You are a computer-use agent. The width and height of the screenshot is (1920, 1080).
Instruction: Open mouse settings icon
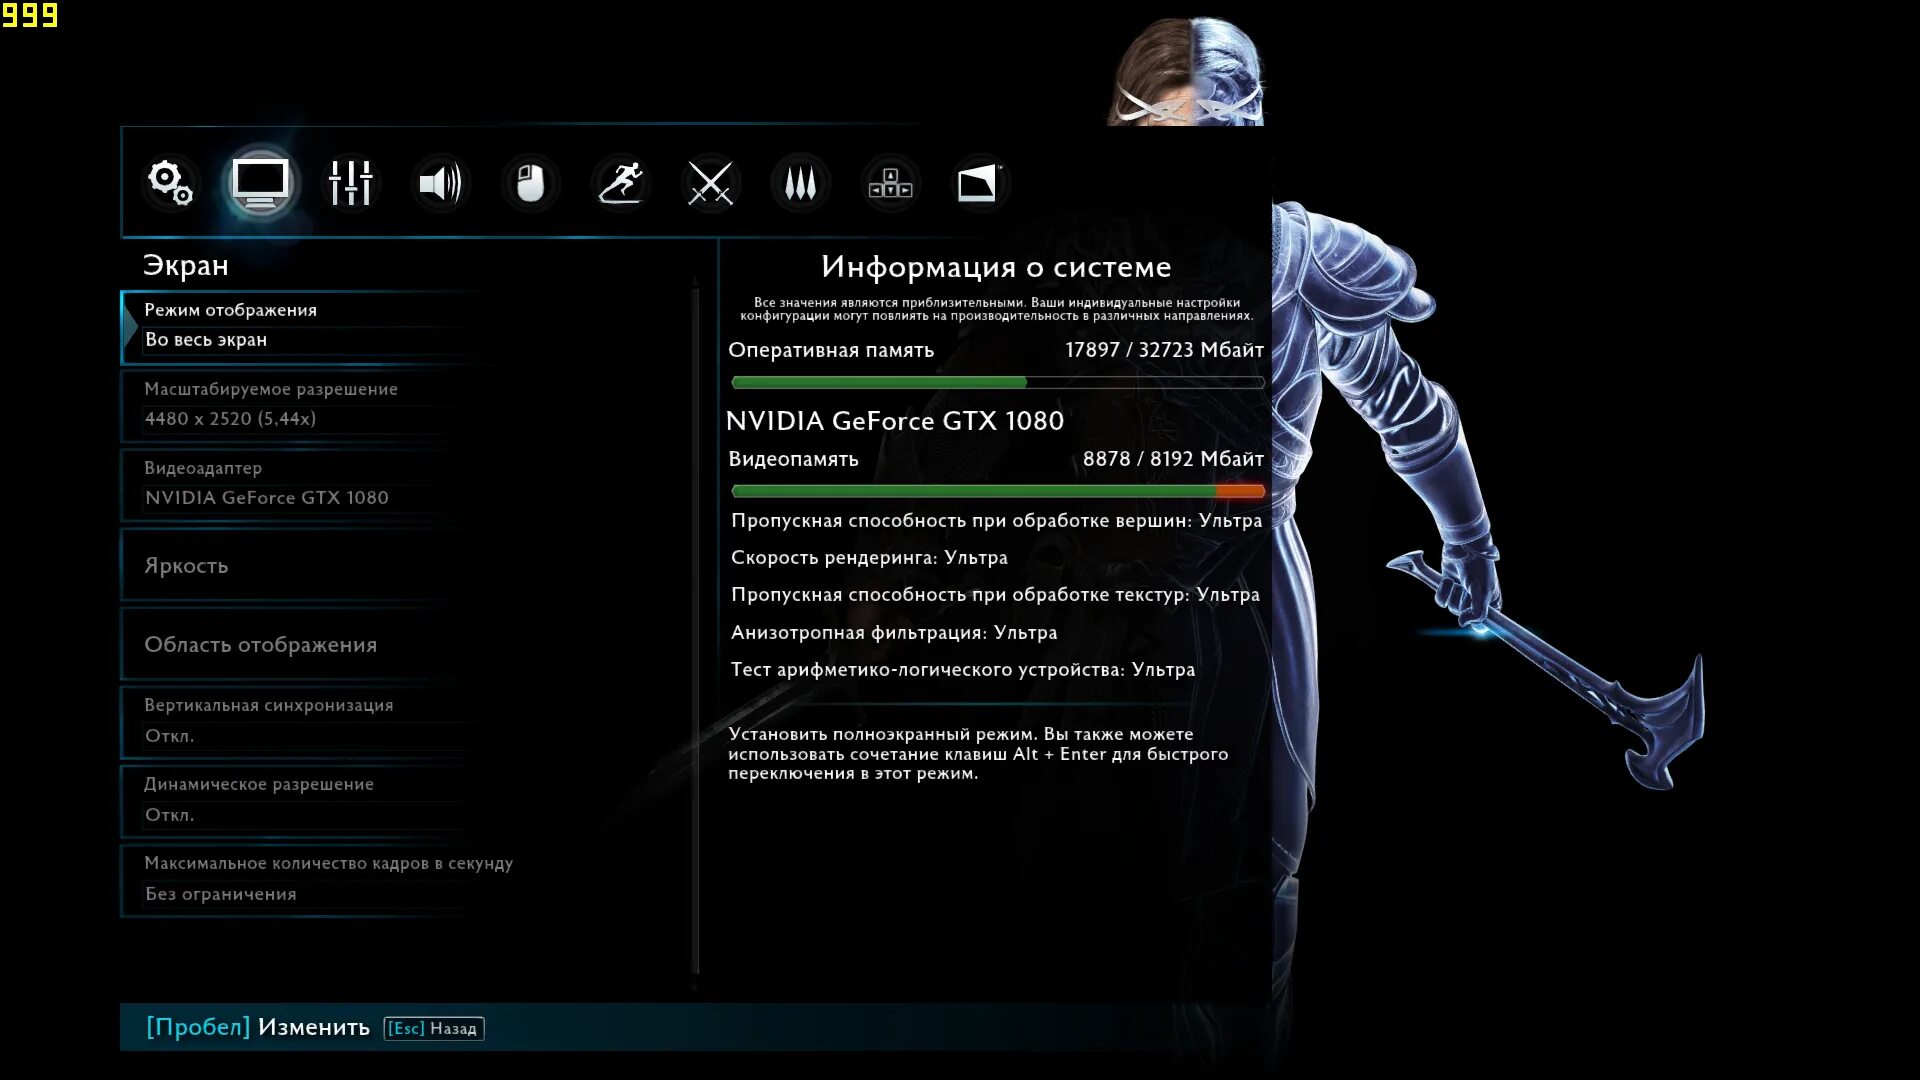tap(530, 183)
